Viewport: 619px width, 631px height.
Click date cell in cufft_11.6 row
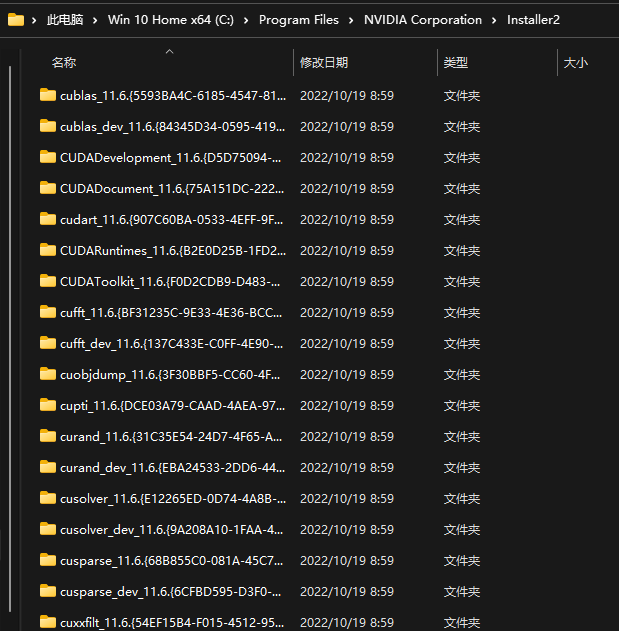[x=347, y=313]
